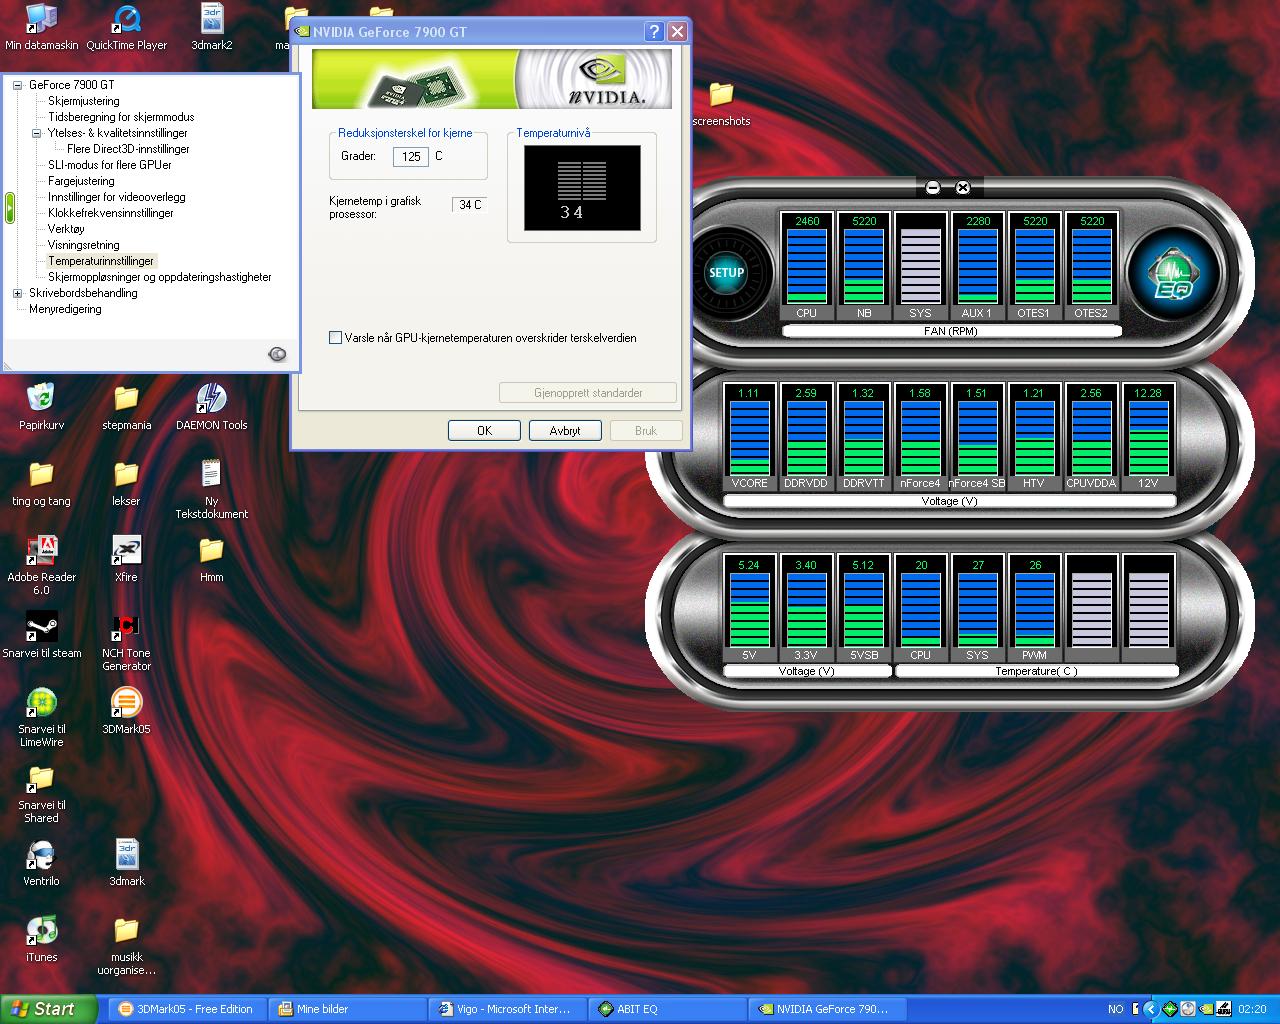Screen dimensions: 1280x1024
Task: Minimize the ABIT EQ gadget with the minus icon
Action: [x=933, y=187]
